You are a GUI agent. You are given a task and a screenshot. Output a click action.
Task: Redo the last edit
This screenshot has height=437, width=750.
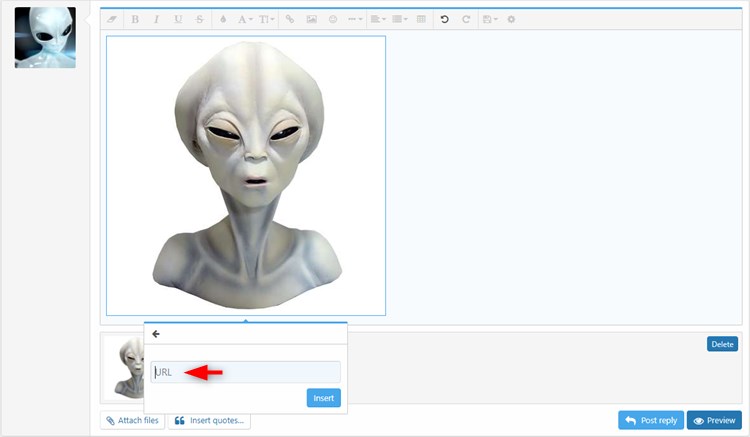pyautogui.click(x=466, y=19)
